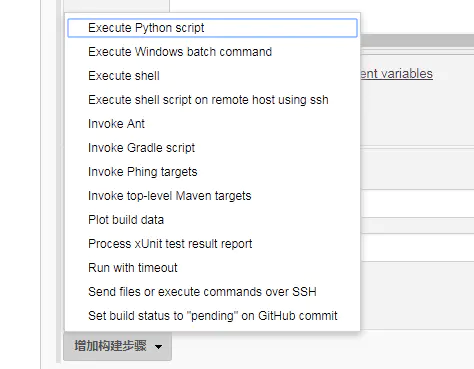
Task: Select Process xUnit test result report
Action: pos(212,244)
